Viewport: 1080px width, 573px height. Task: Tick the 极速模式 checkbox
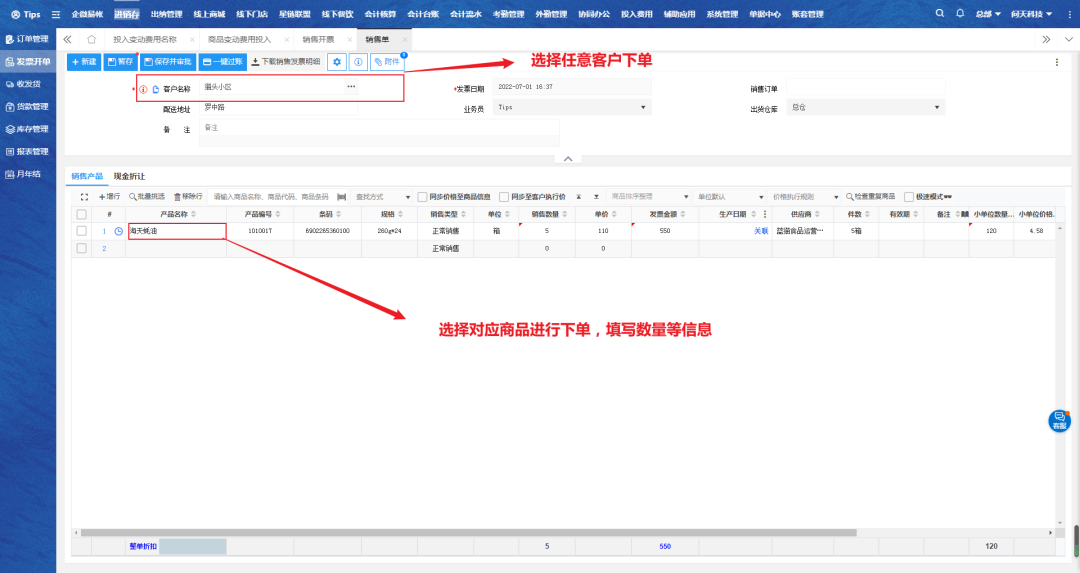click(909, 197)
